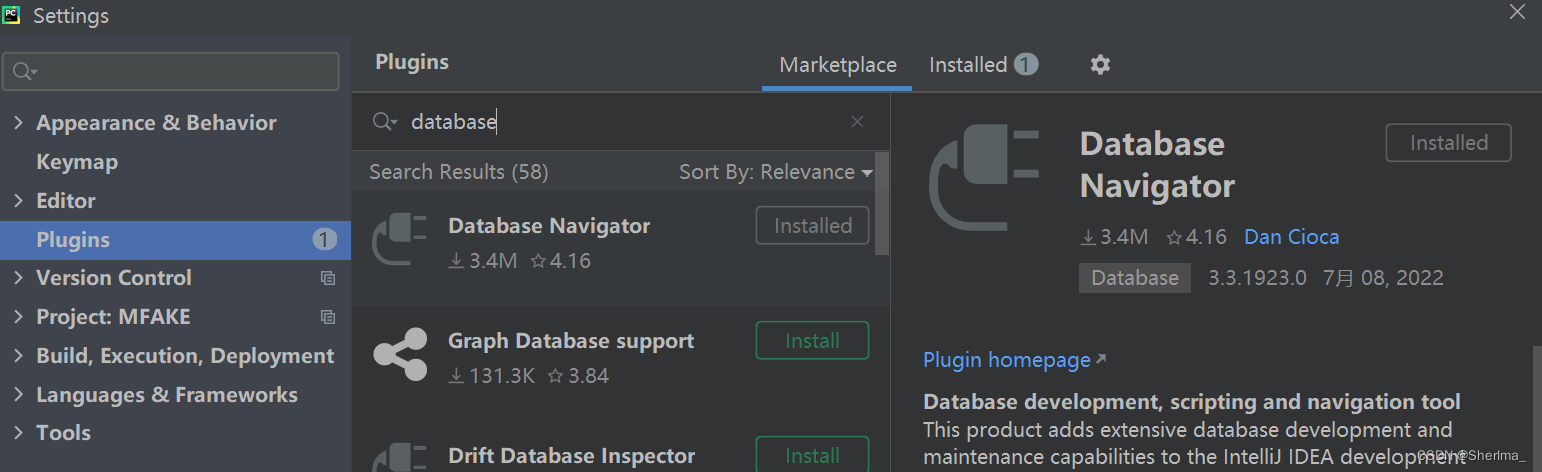
Task: Expand the Build, Execution, Deployment node
Action: tap(18, 356)
